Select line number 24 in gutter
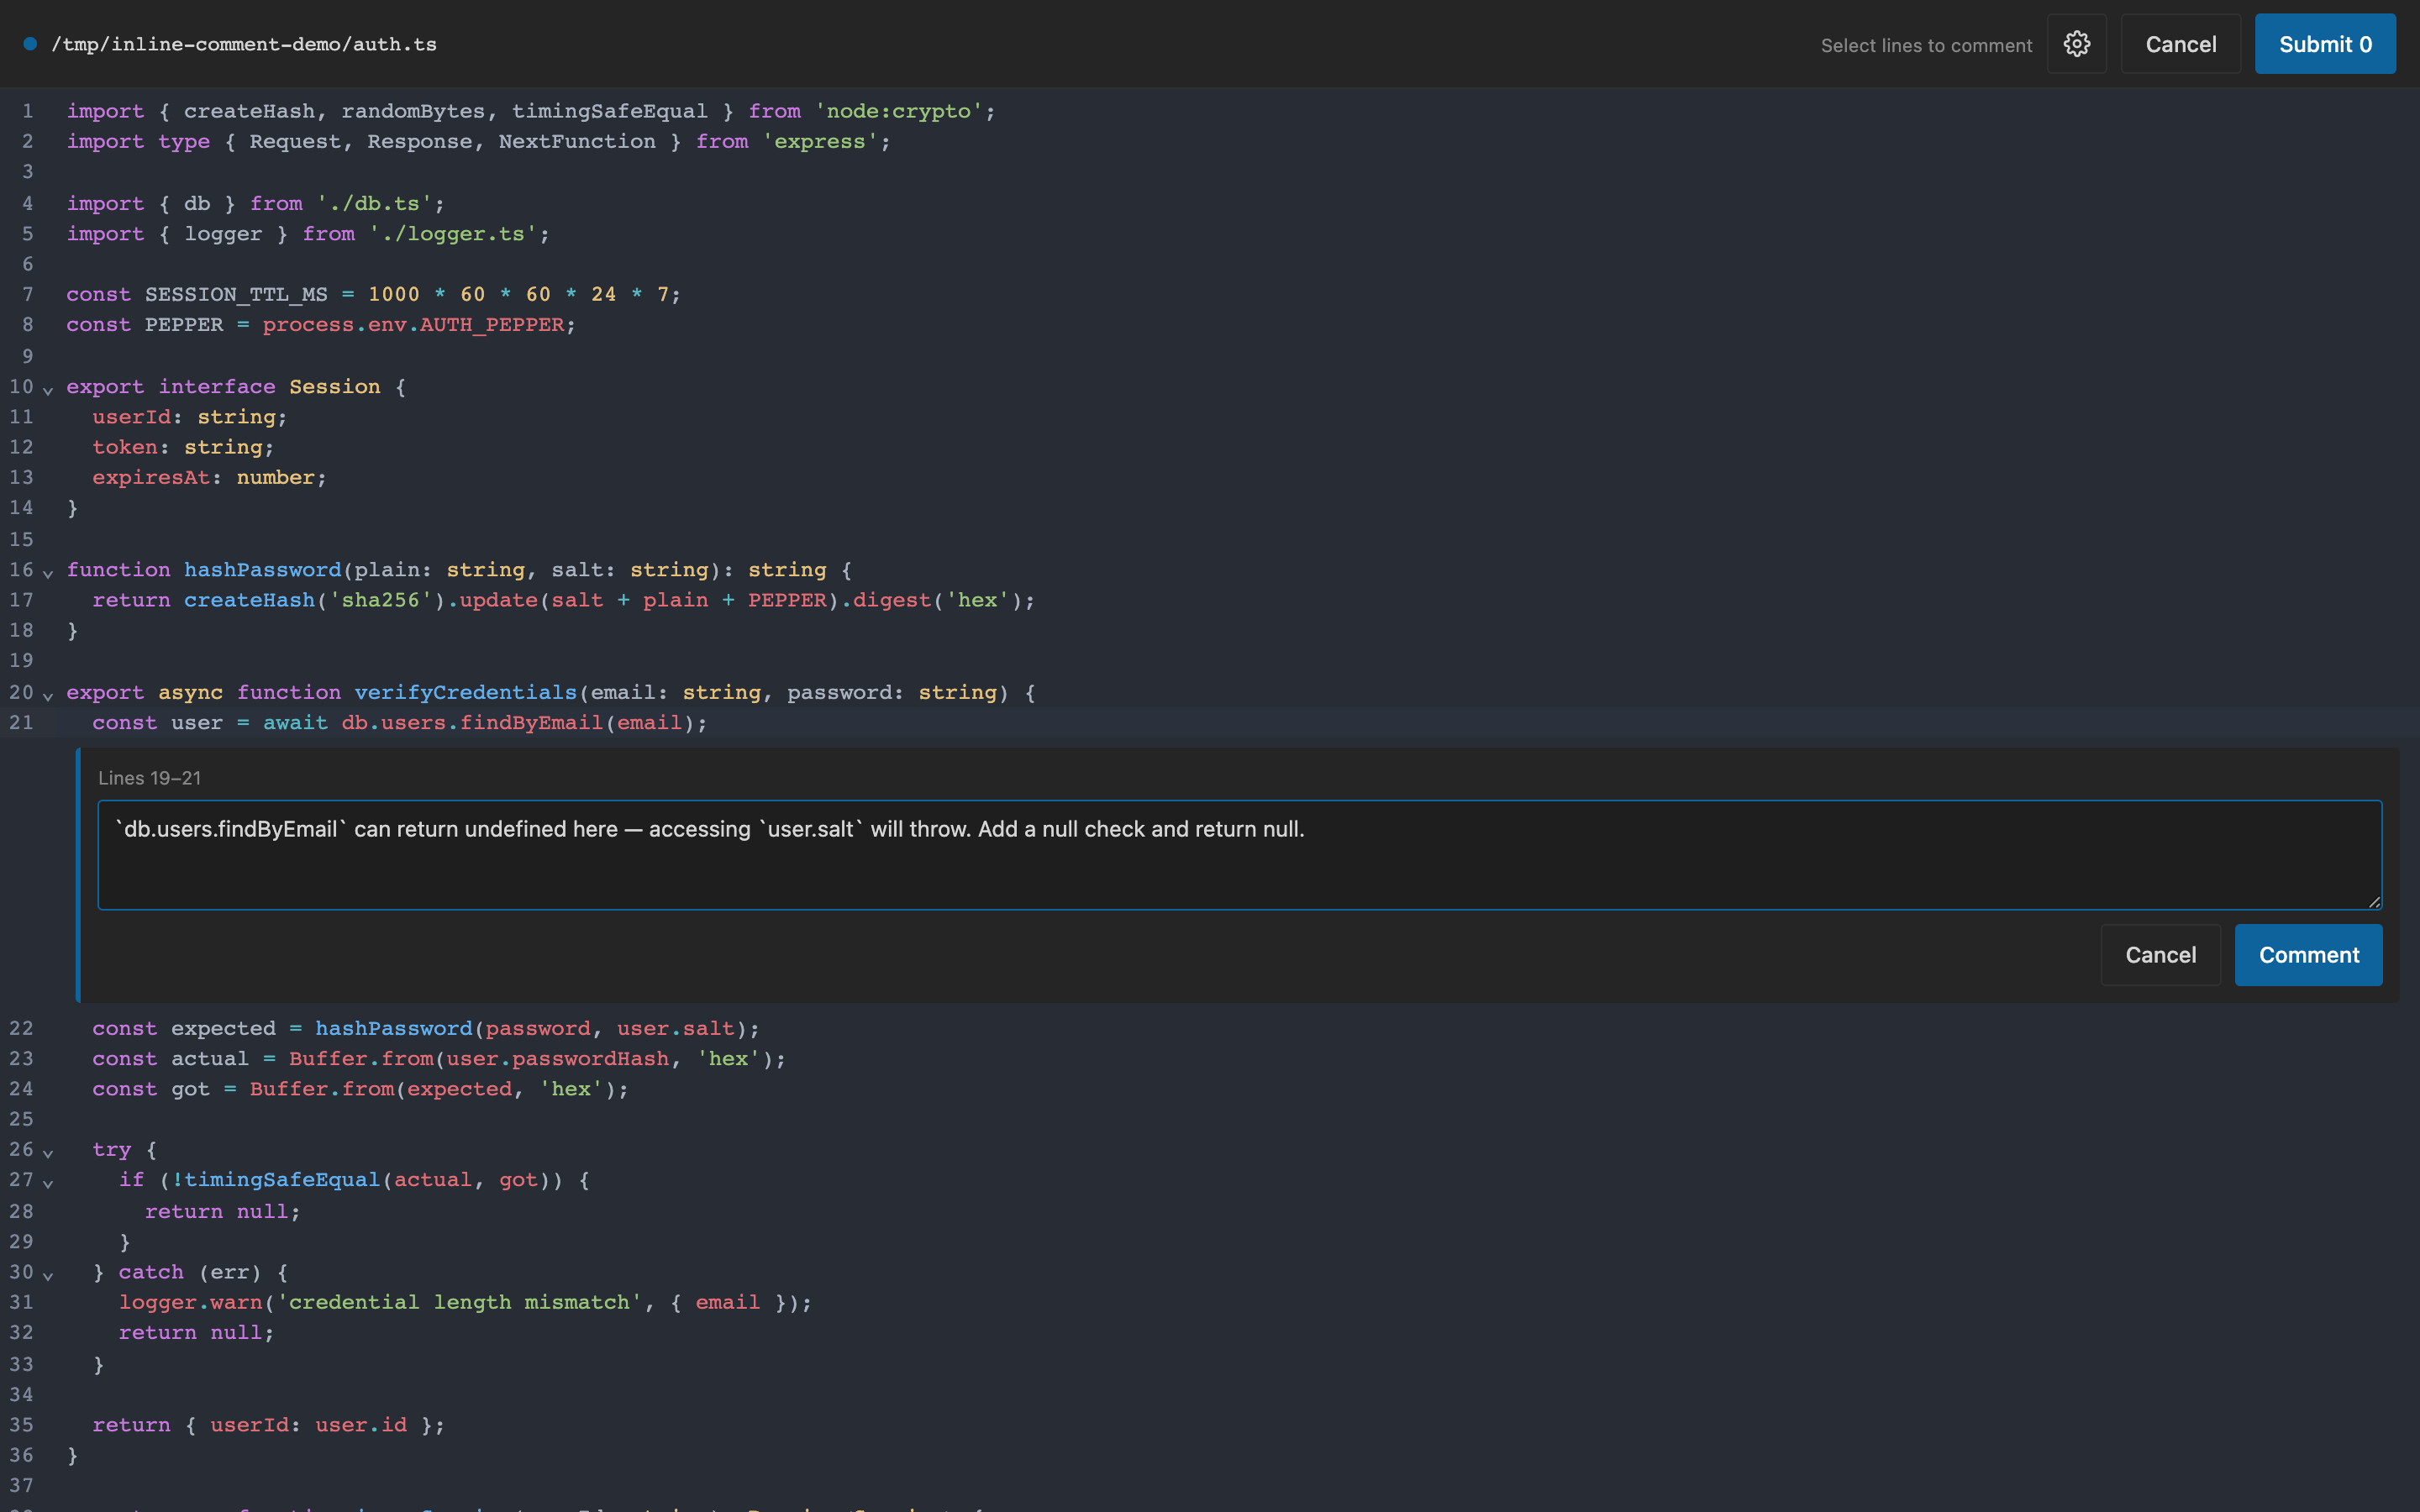The height and width of the screenshot is (1512, 2420). (21, 1088)
